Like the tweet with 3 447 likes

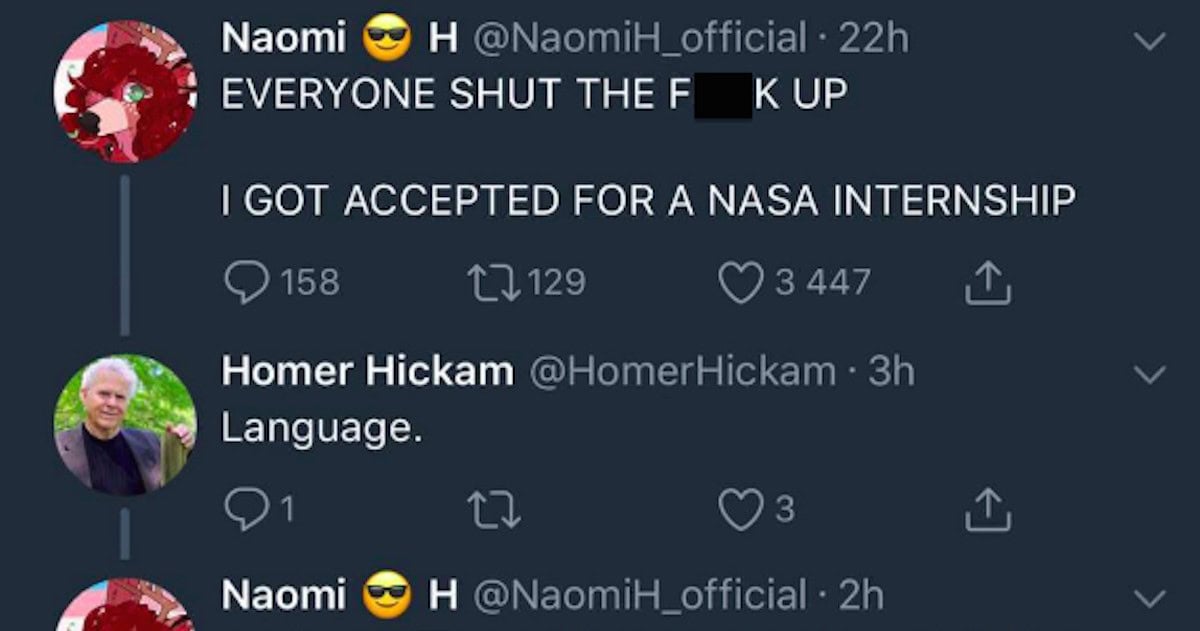pos(797,283)
